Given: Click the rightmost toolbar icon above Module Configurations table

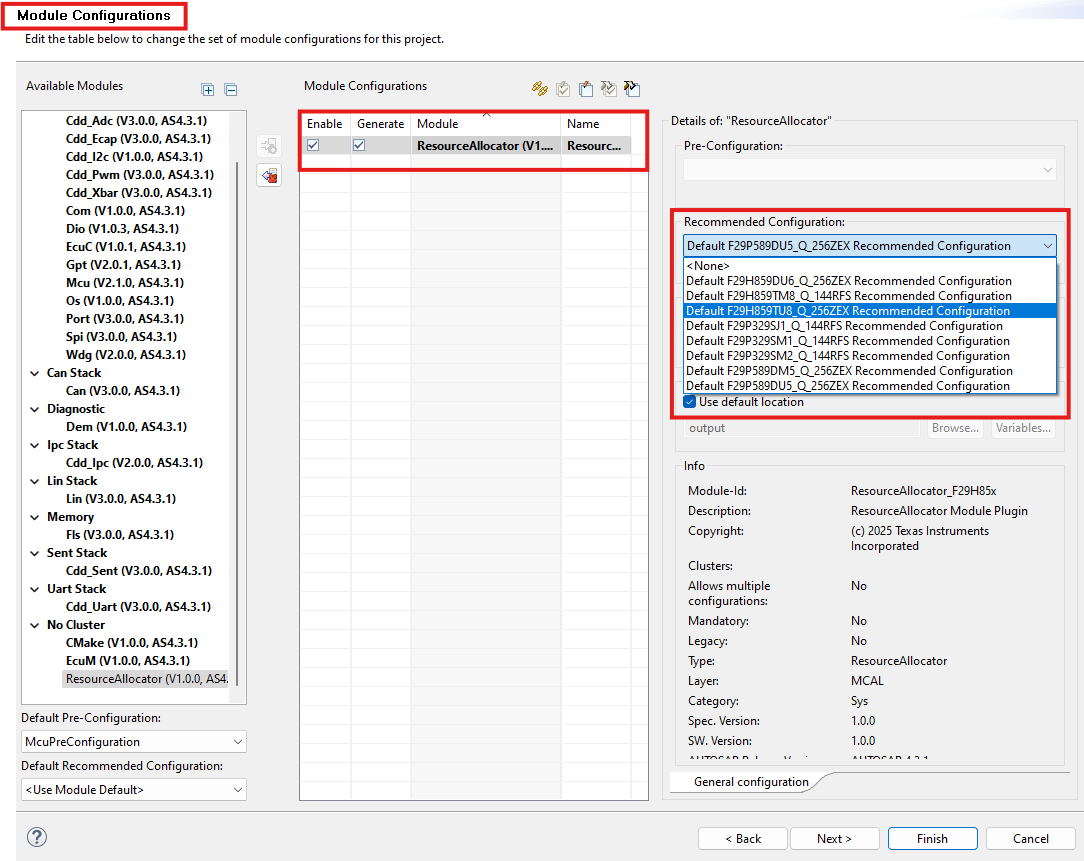Looking at the screenshot, I should (x=632, y=88).
